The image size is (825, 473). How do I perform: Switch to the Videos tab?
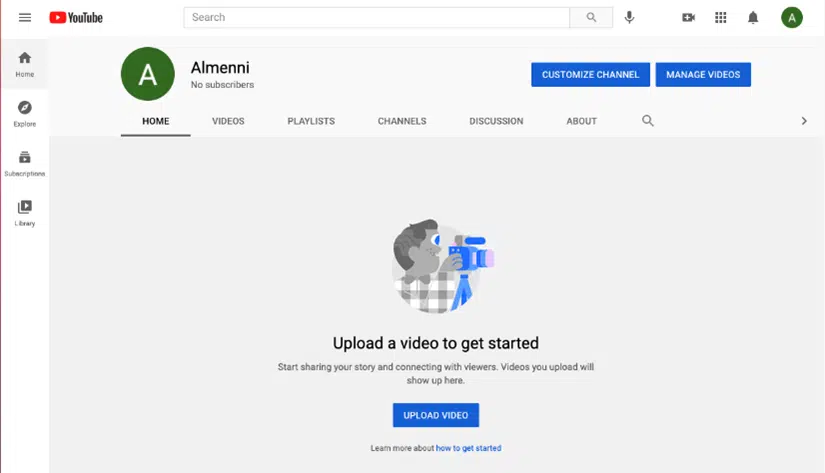(228, 121)
